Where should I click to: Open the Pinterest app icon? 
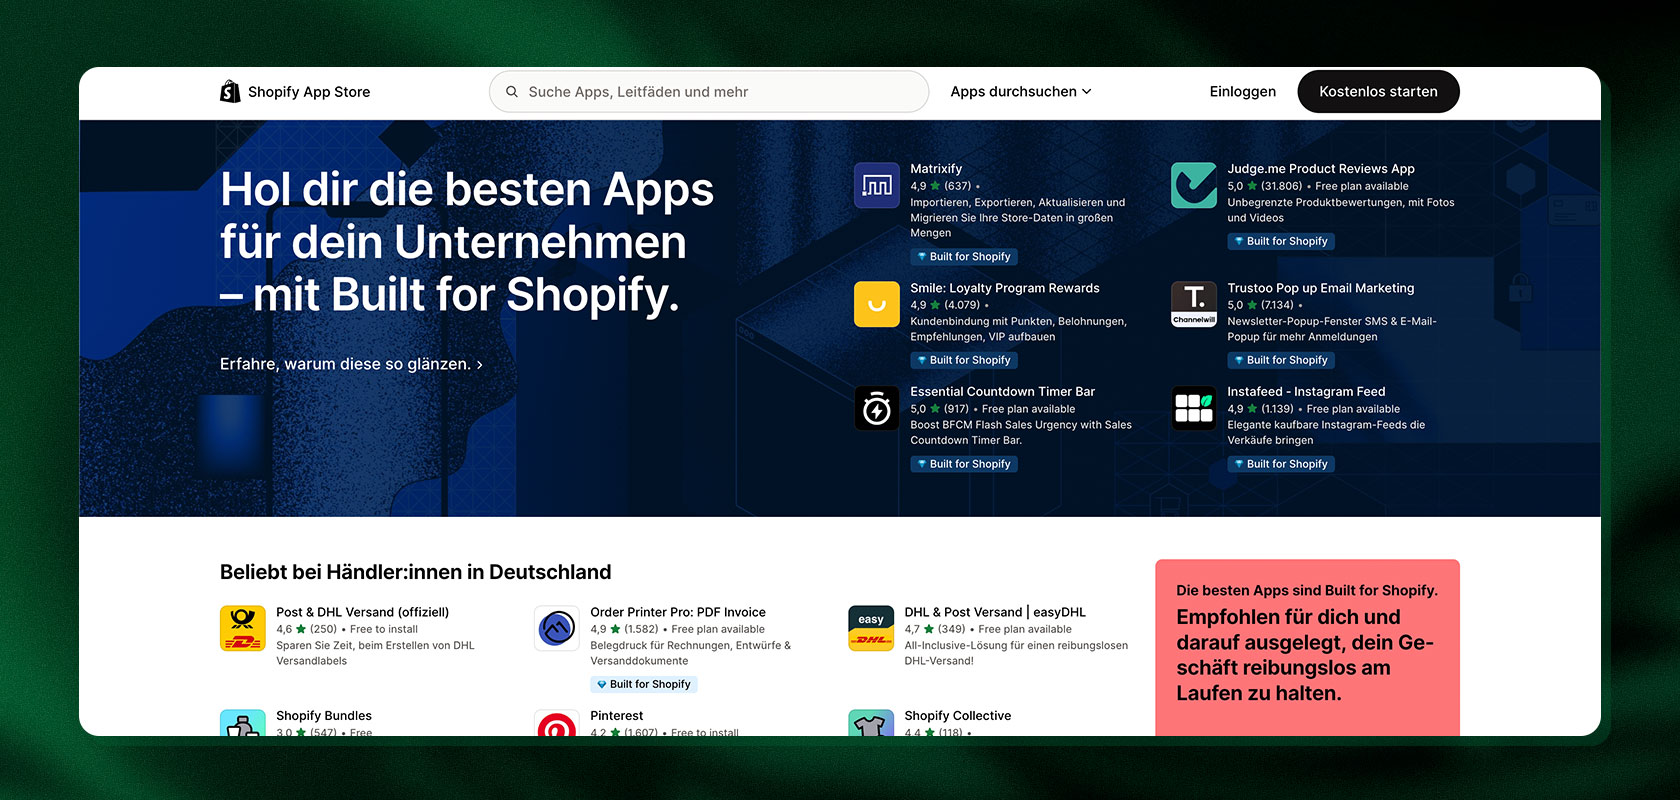pyautogui.click(x=557, y=723)
